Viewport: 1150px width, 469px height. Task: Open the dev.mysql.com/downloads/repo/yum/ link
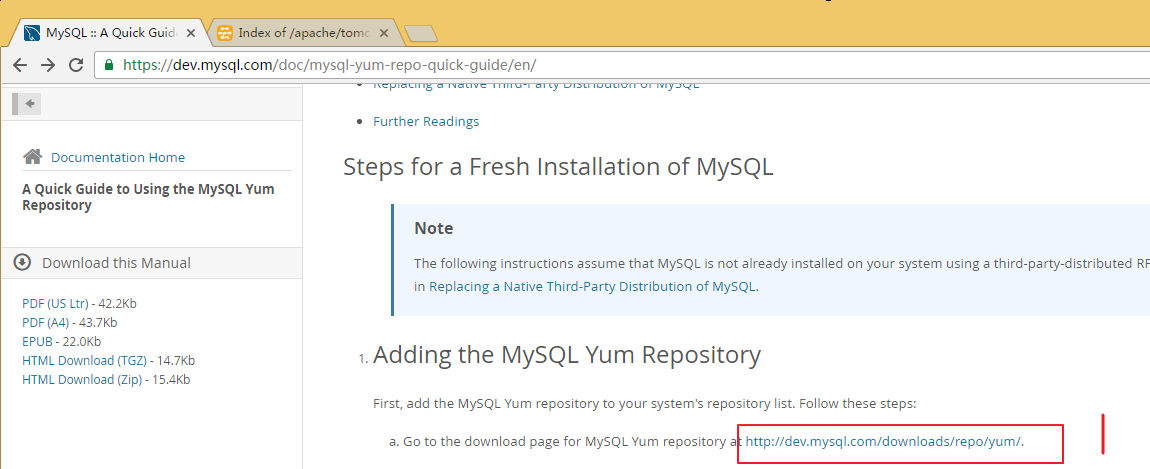point(883,441)
